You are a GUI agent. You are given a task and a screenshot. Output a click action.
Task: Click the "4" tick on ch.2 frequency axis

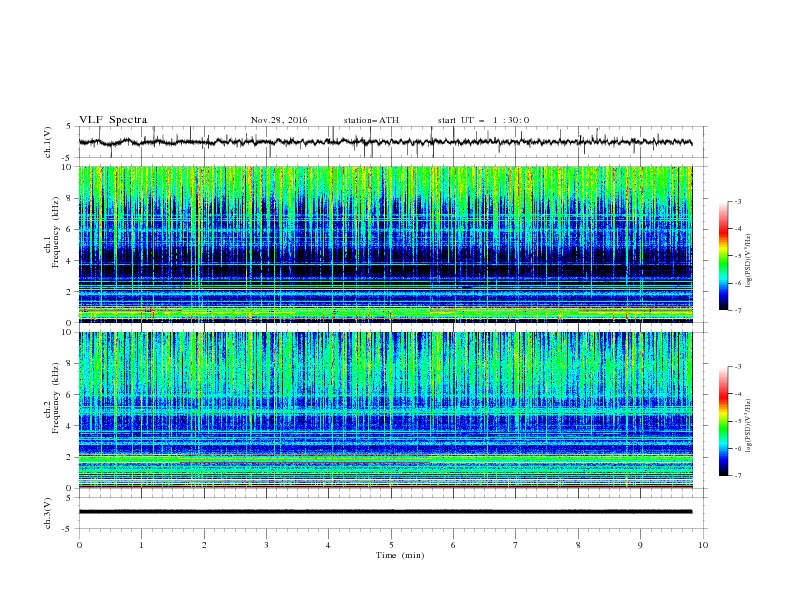[70, 426]
